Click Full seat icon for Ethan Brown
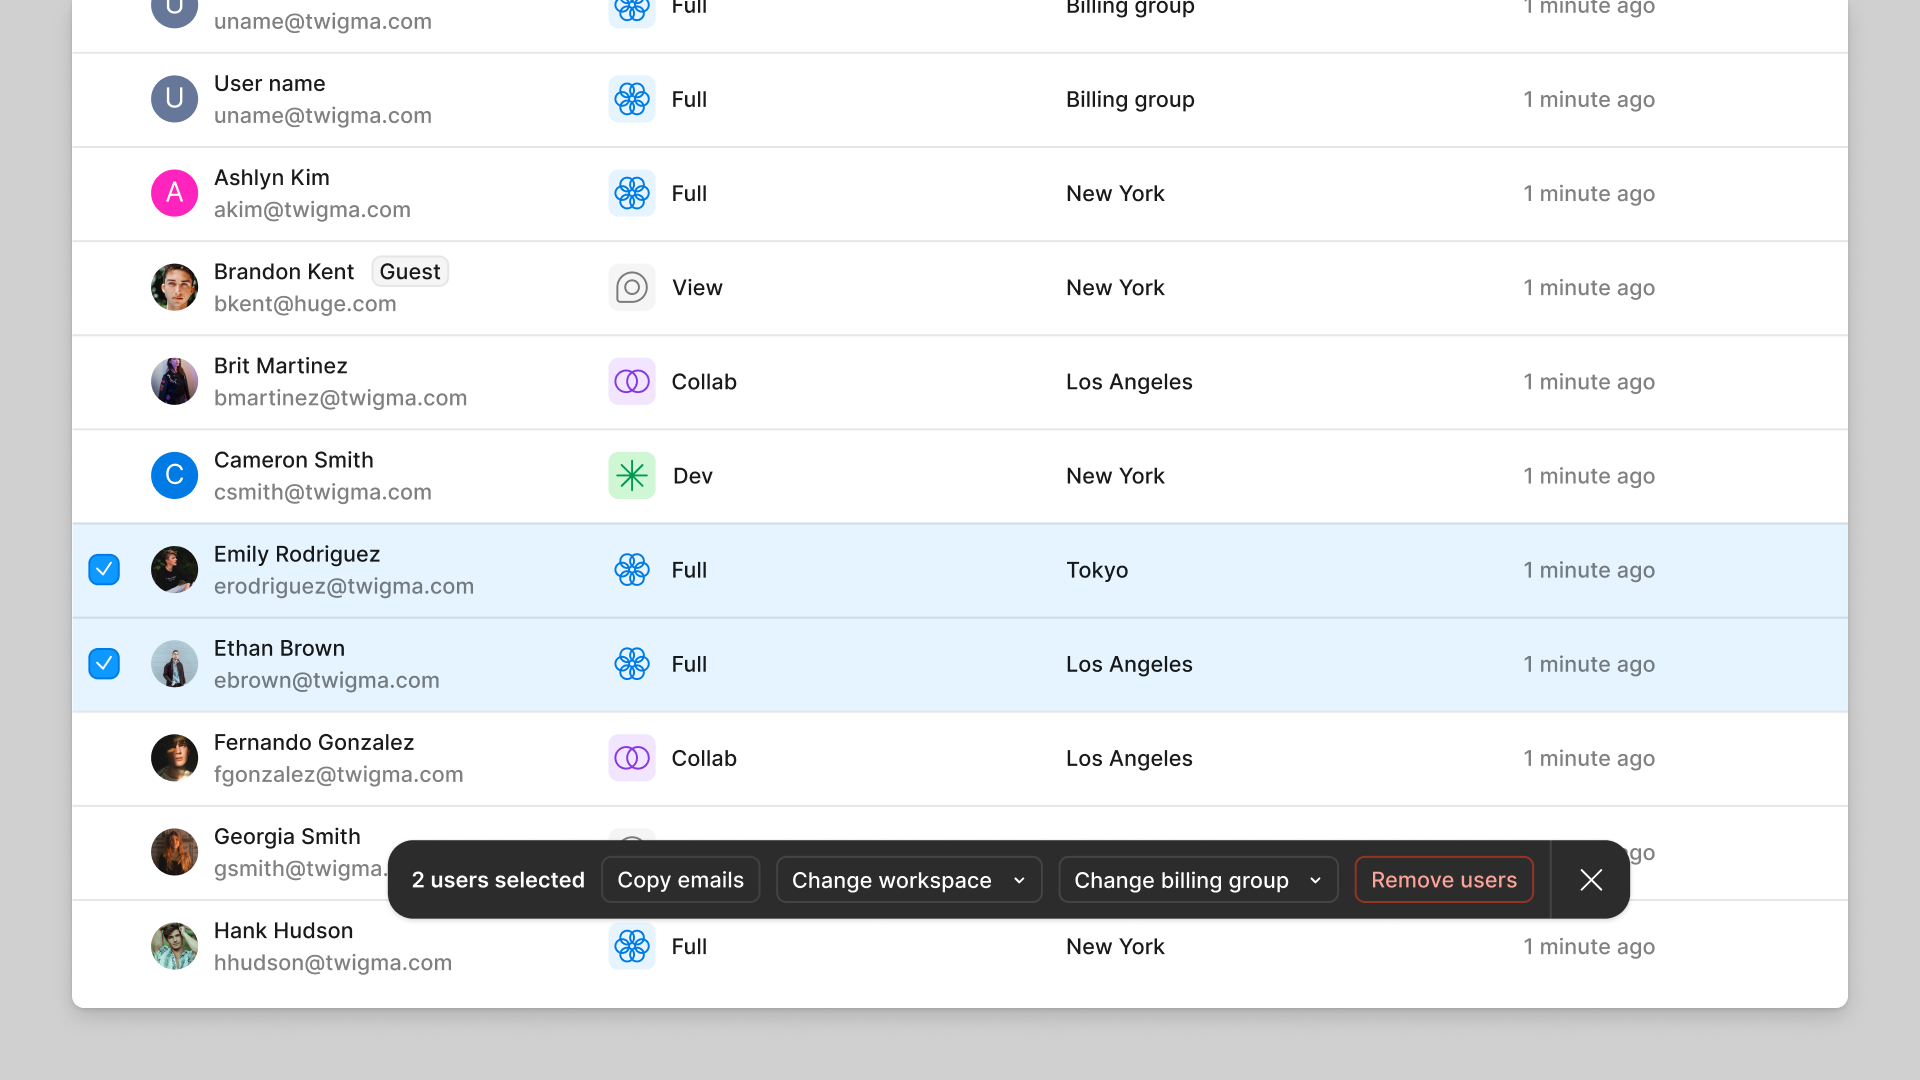The height and width of the screenshot is (1080, 1920). point(632,664)
